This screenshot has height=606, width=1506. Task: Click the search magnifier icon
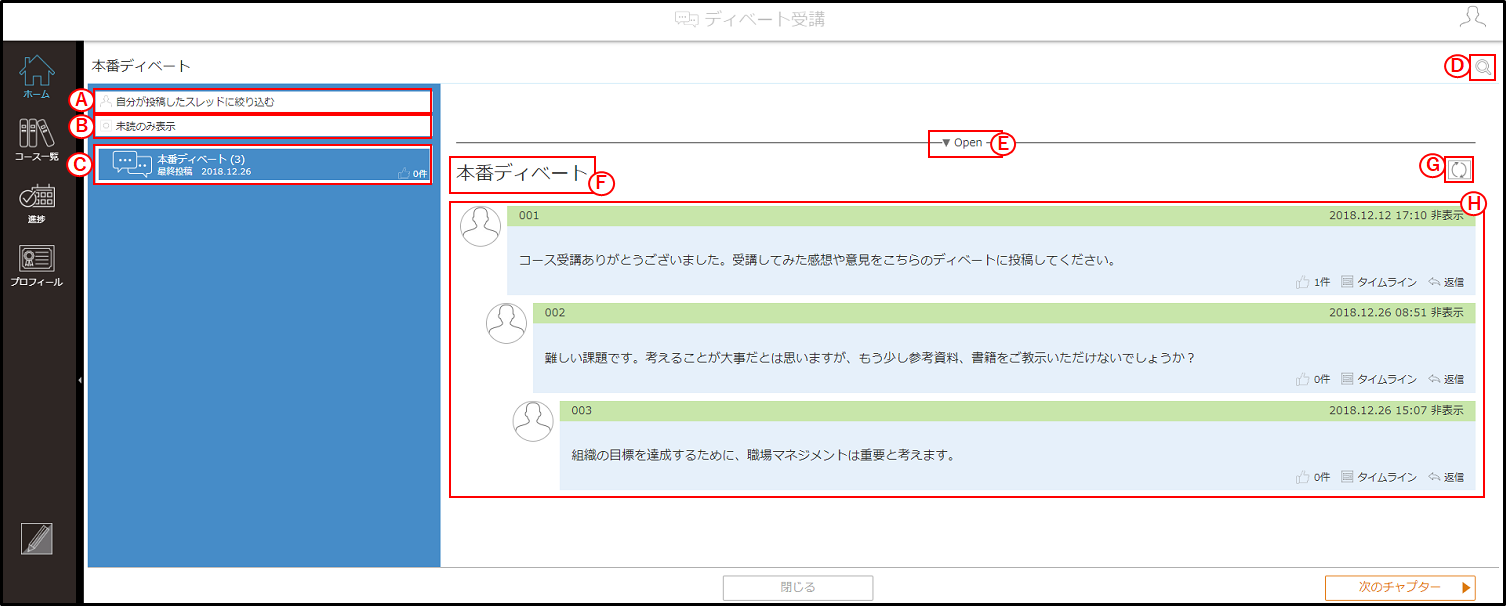(1483, 67)
